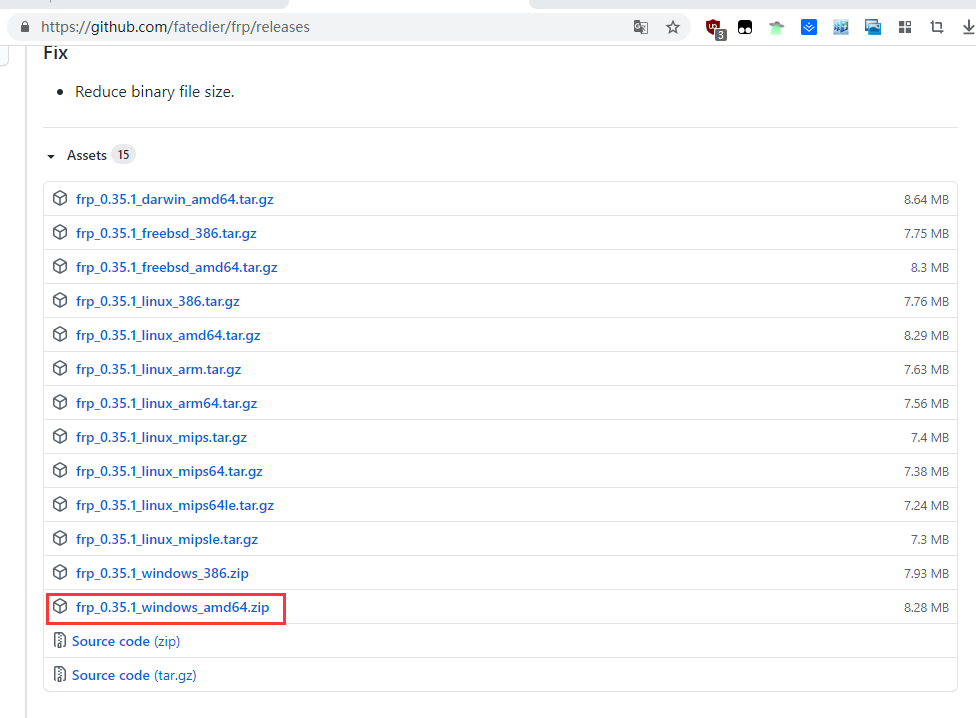Open the blue picture extension icon
976x718 pixels.
(x=840, y=27)
